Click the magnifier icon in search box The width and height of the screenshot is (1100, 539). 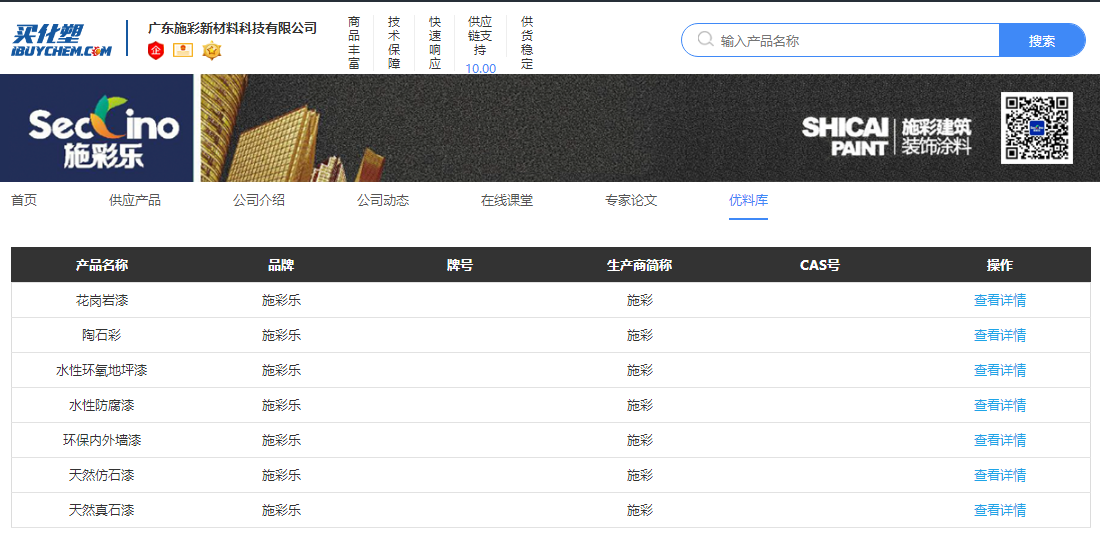click(x=705, y=39)
